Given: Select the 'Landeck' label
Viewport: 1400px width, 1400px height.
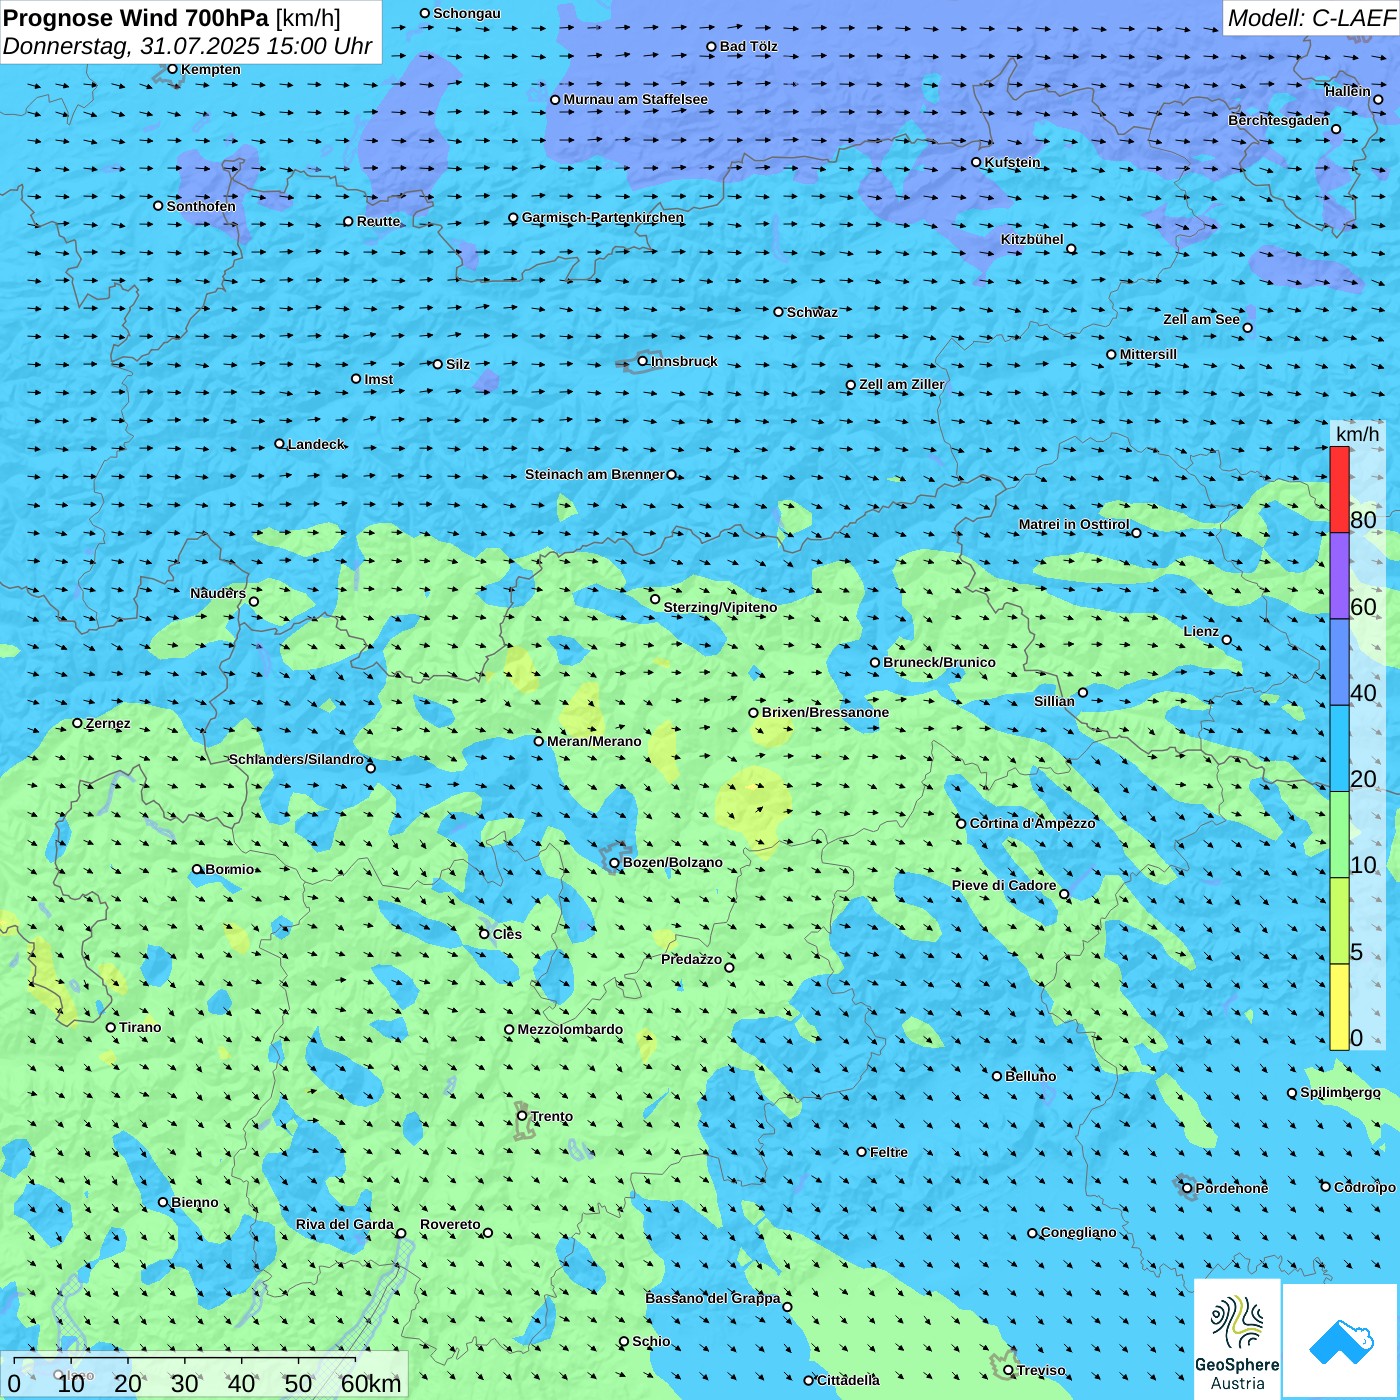Looking at the screenshot, I should click(316, 444).
